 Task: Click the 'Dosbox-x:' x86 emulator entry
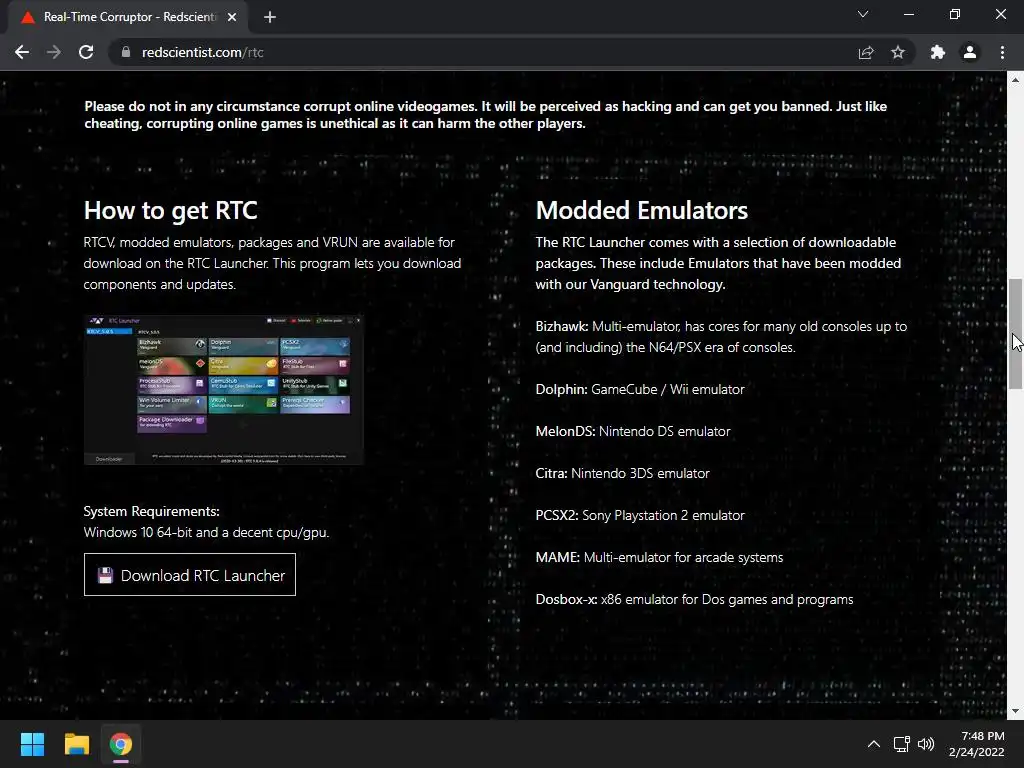point(694,600)
